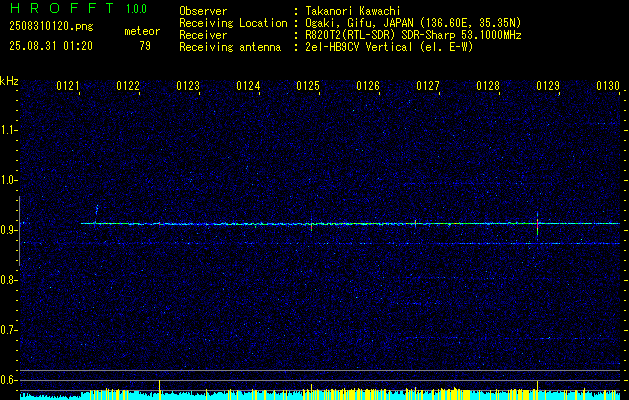
Task: Click the date stamp 25.08.31 01:20
Action: point(51,46)
